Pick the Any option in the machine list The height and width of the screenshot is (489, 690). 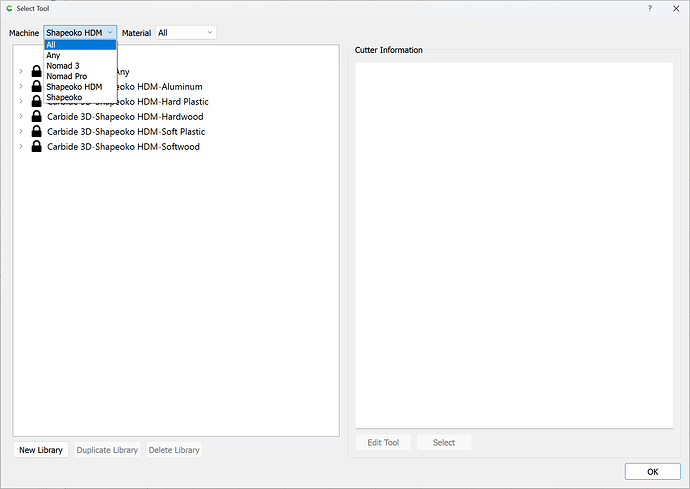click(x=53, y=55)
